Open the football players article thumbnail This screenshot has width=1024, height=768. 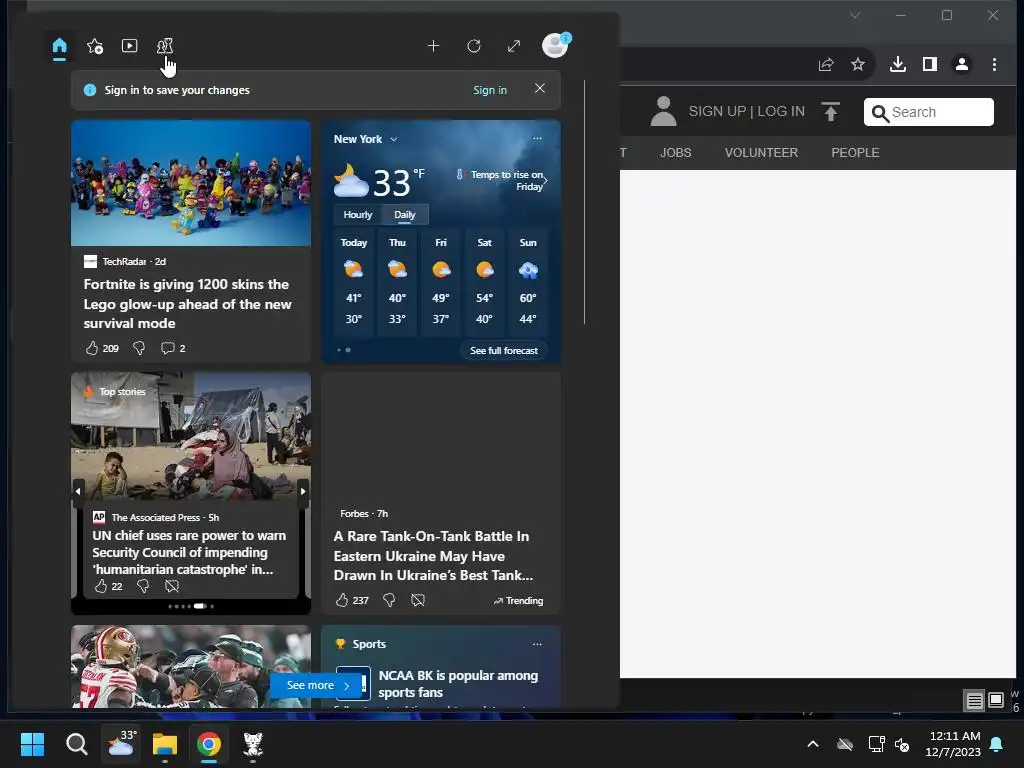(x=191, y=667)
